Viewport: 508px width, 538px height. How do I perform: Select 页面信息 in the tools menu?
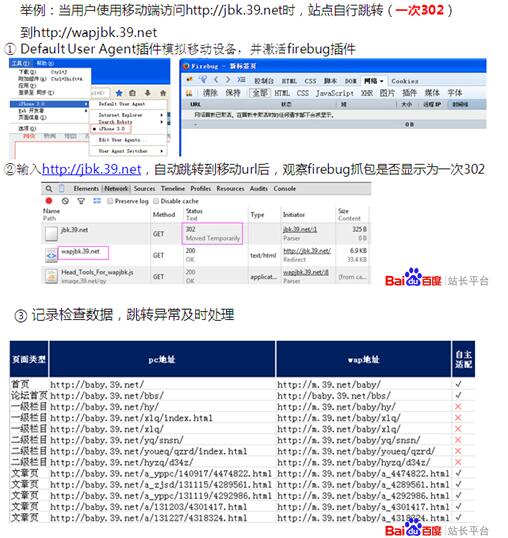pos(33,117)
